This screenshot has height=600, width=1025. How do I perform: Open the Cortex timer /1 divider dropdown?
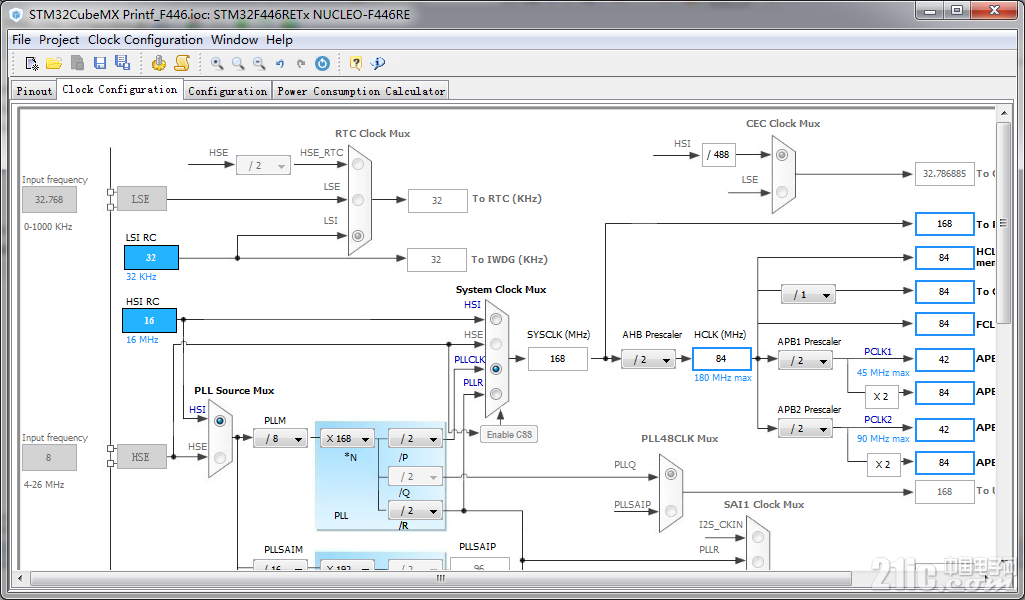point(808,295)
